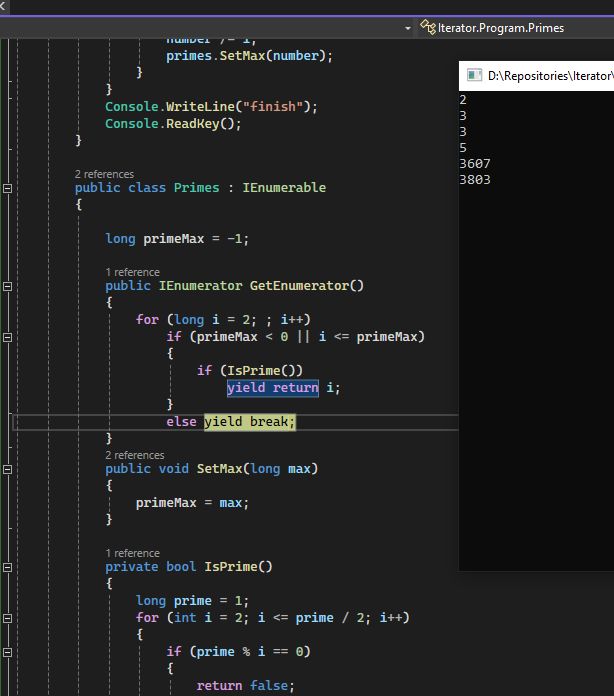
Task: Click the highlighted 'yield break;' statement
Action: [x=250, y=422]
